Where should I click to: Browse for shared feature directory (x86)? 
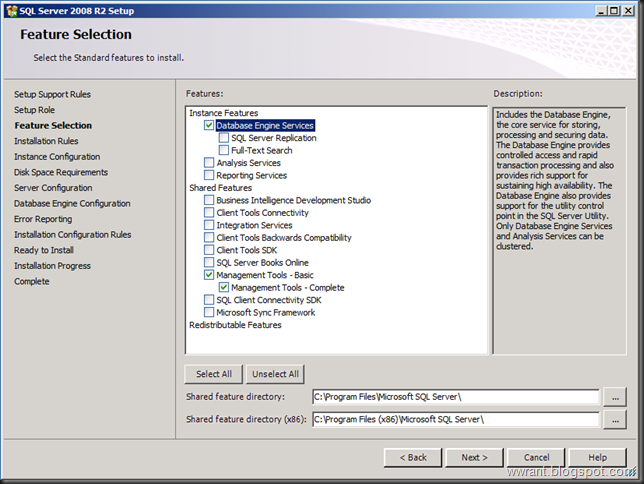tap(615, 419)
